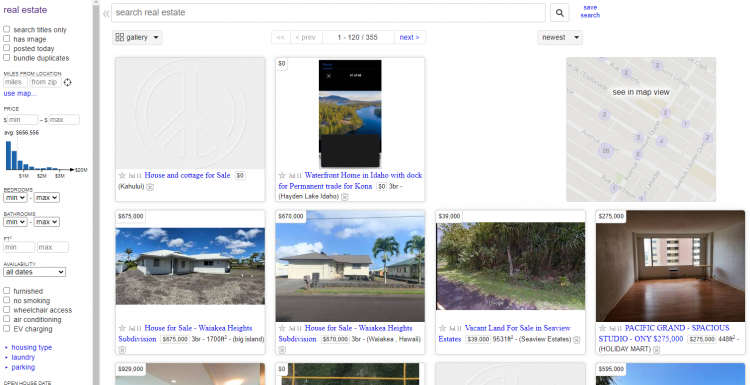This screenshot has width=750, height=385.
Task: Click the previous page button
Action: coord(306,37)
